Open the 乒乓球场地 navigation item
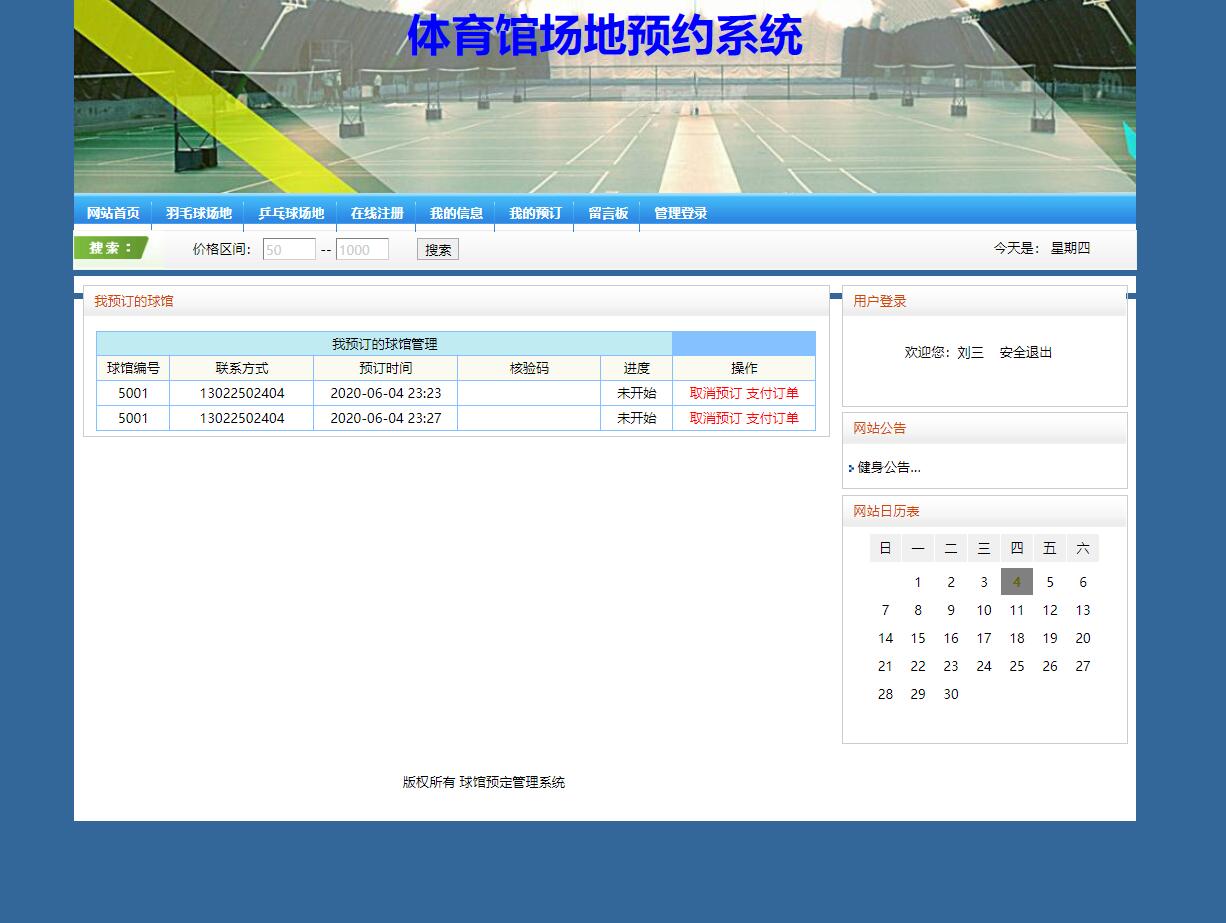Image resolution: width=1226 pixels, height=923 pixels. (292, 213)
